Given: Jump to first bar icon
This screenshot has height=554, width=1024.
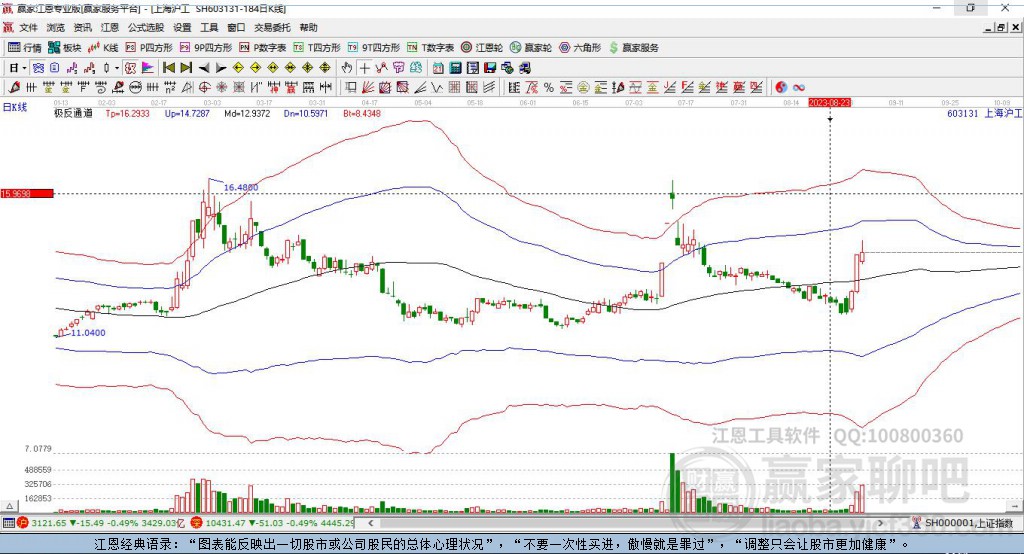Looking at the screenshot, I should (x=168, y=68).
